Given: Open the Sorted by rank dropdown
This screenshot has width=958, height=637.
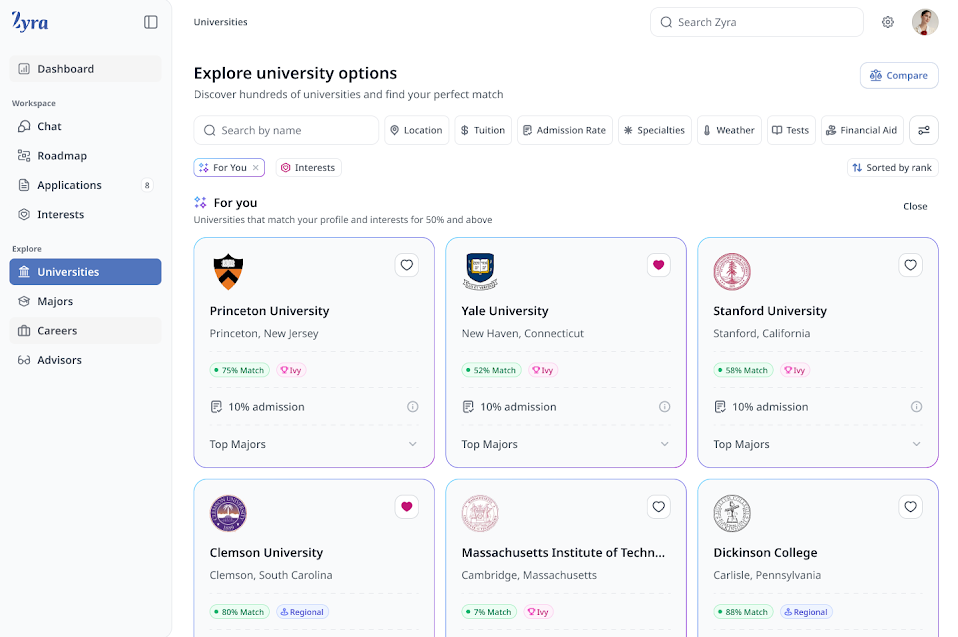Looking at the screenshot, I should pos(893,167).
